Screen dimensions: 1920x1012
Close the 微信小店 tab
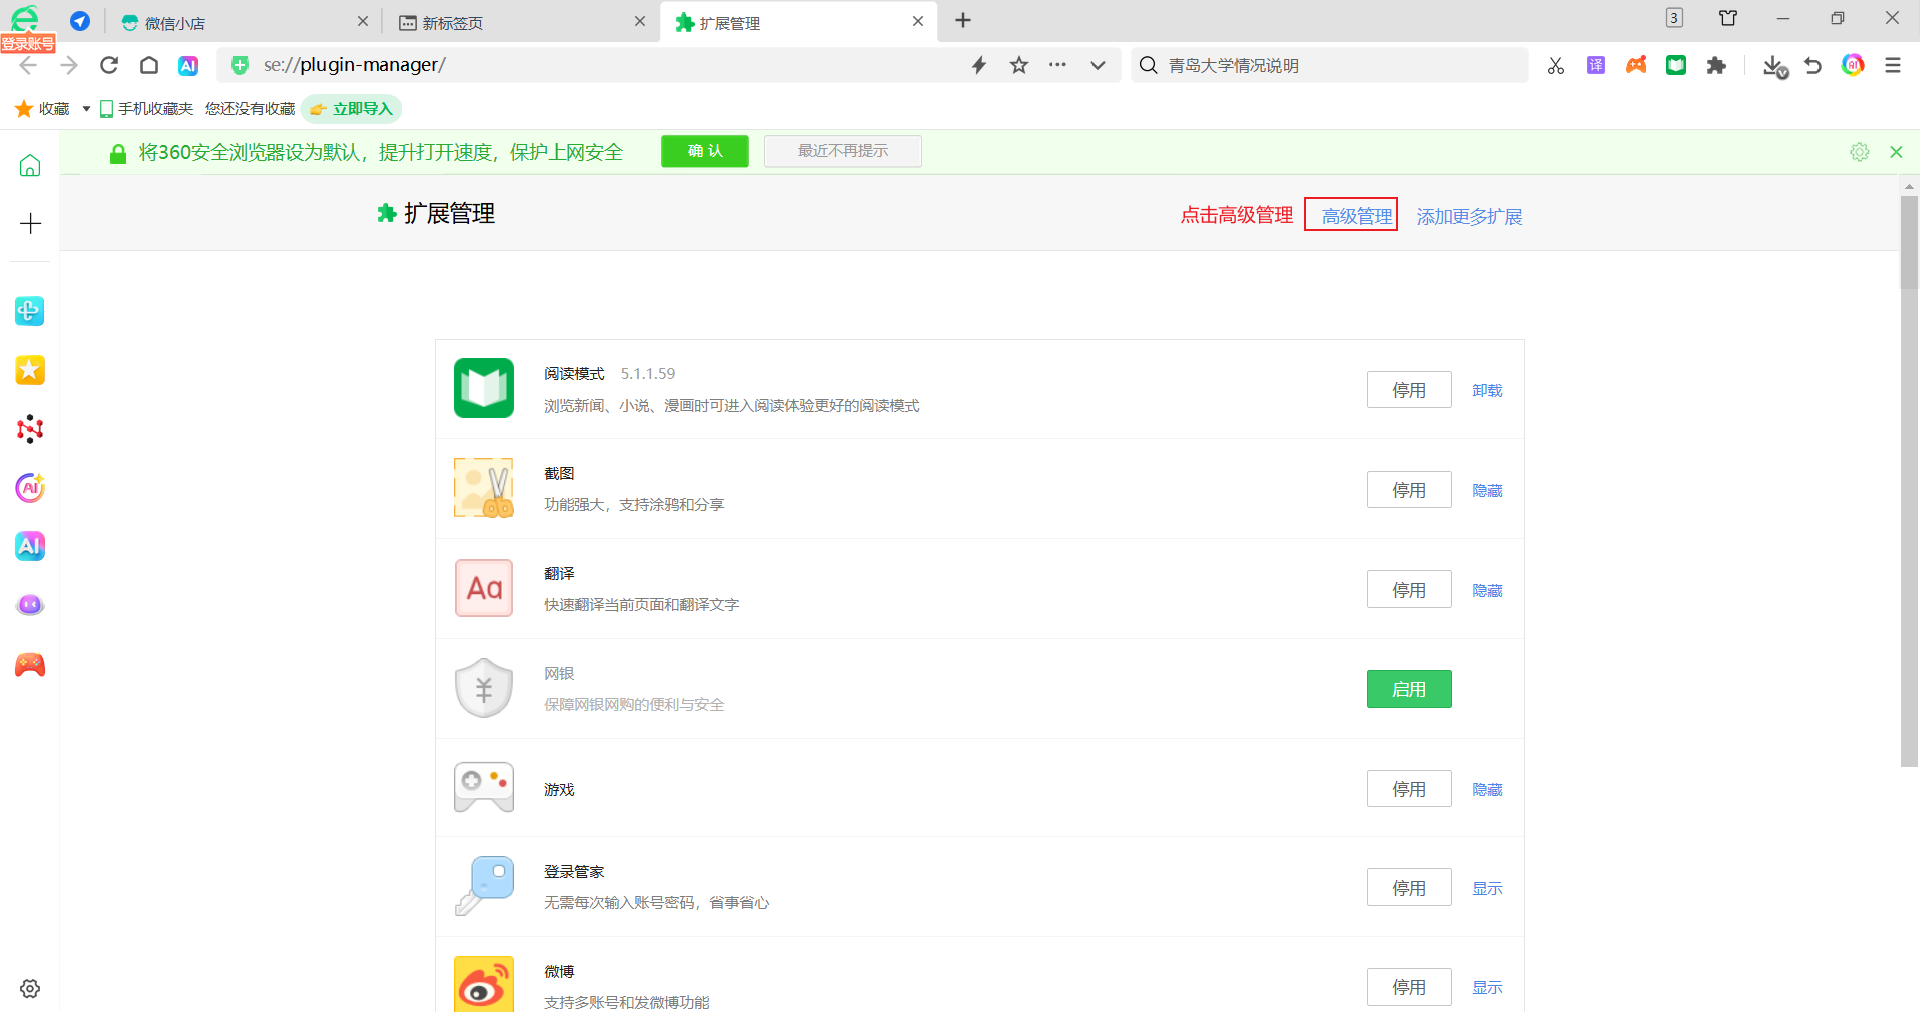[362, 21]
